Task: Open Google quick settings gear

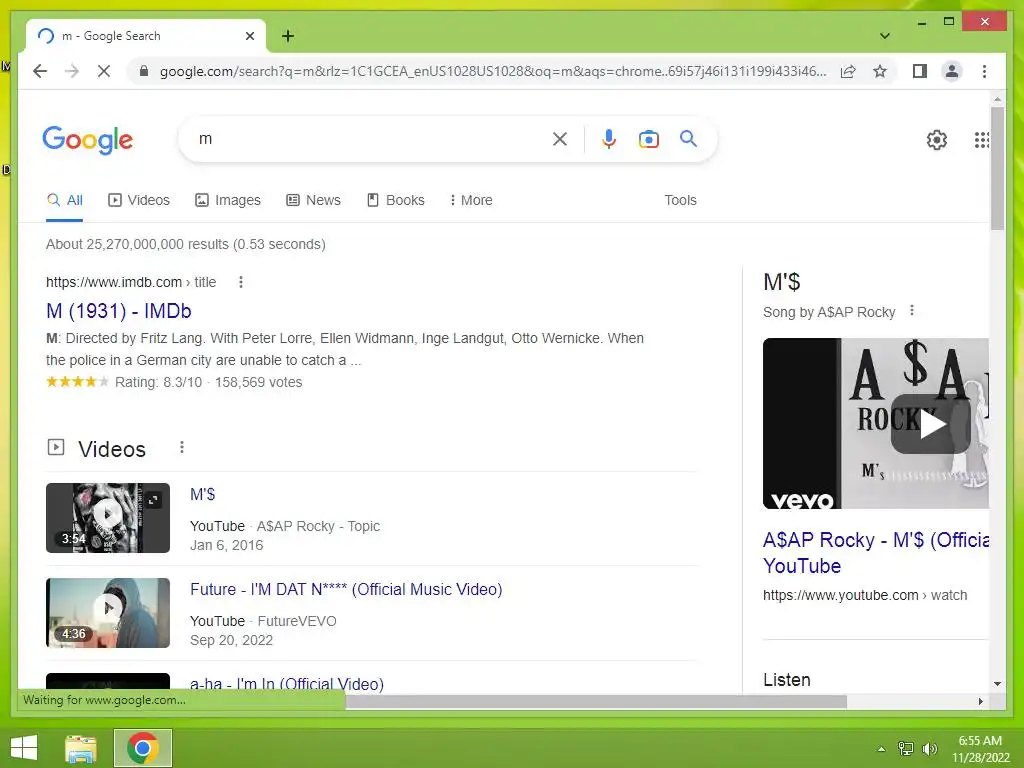Action: point(936,139)
